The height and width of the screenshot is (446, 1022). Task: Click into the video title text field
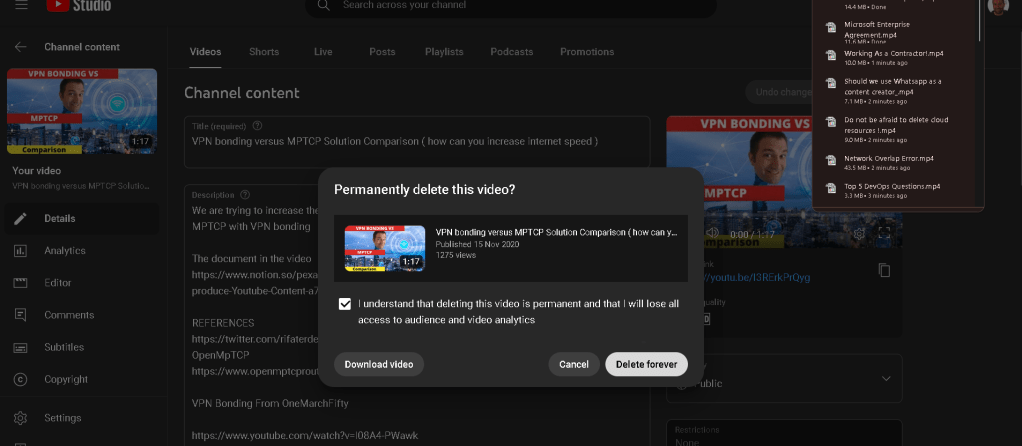pyautogui.click(x=417, y=141)
